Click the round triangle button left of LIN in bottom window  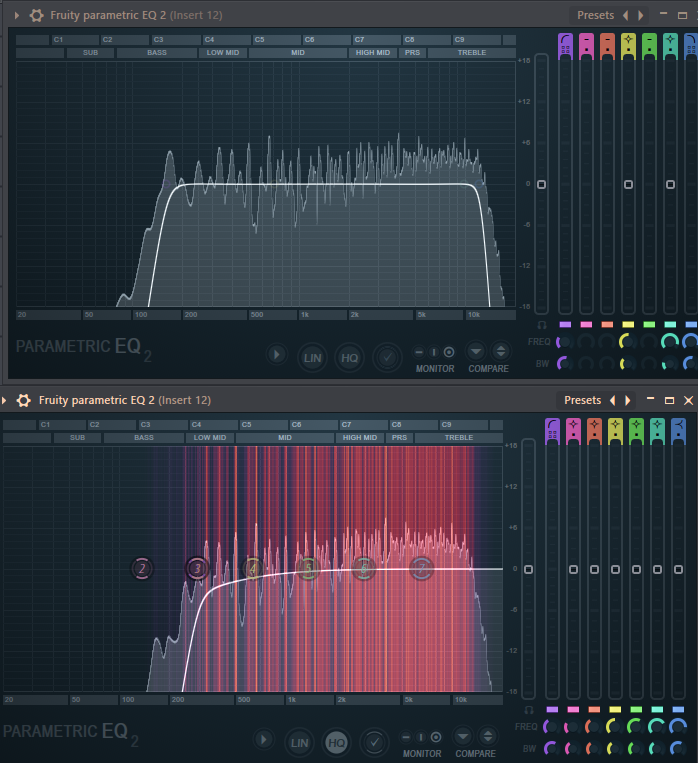coord(263,740)
